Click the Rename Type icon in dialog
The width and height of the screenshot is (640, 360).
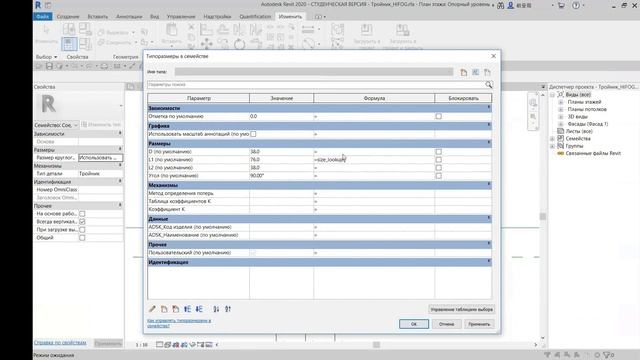coord(476,72)
